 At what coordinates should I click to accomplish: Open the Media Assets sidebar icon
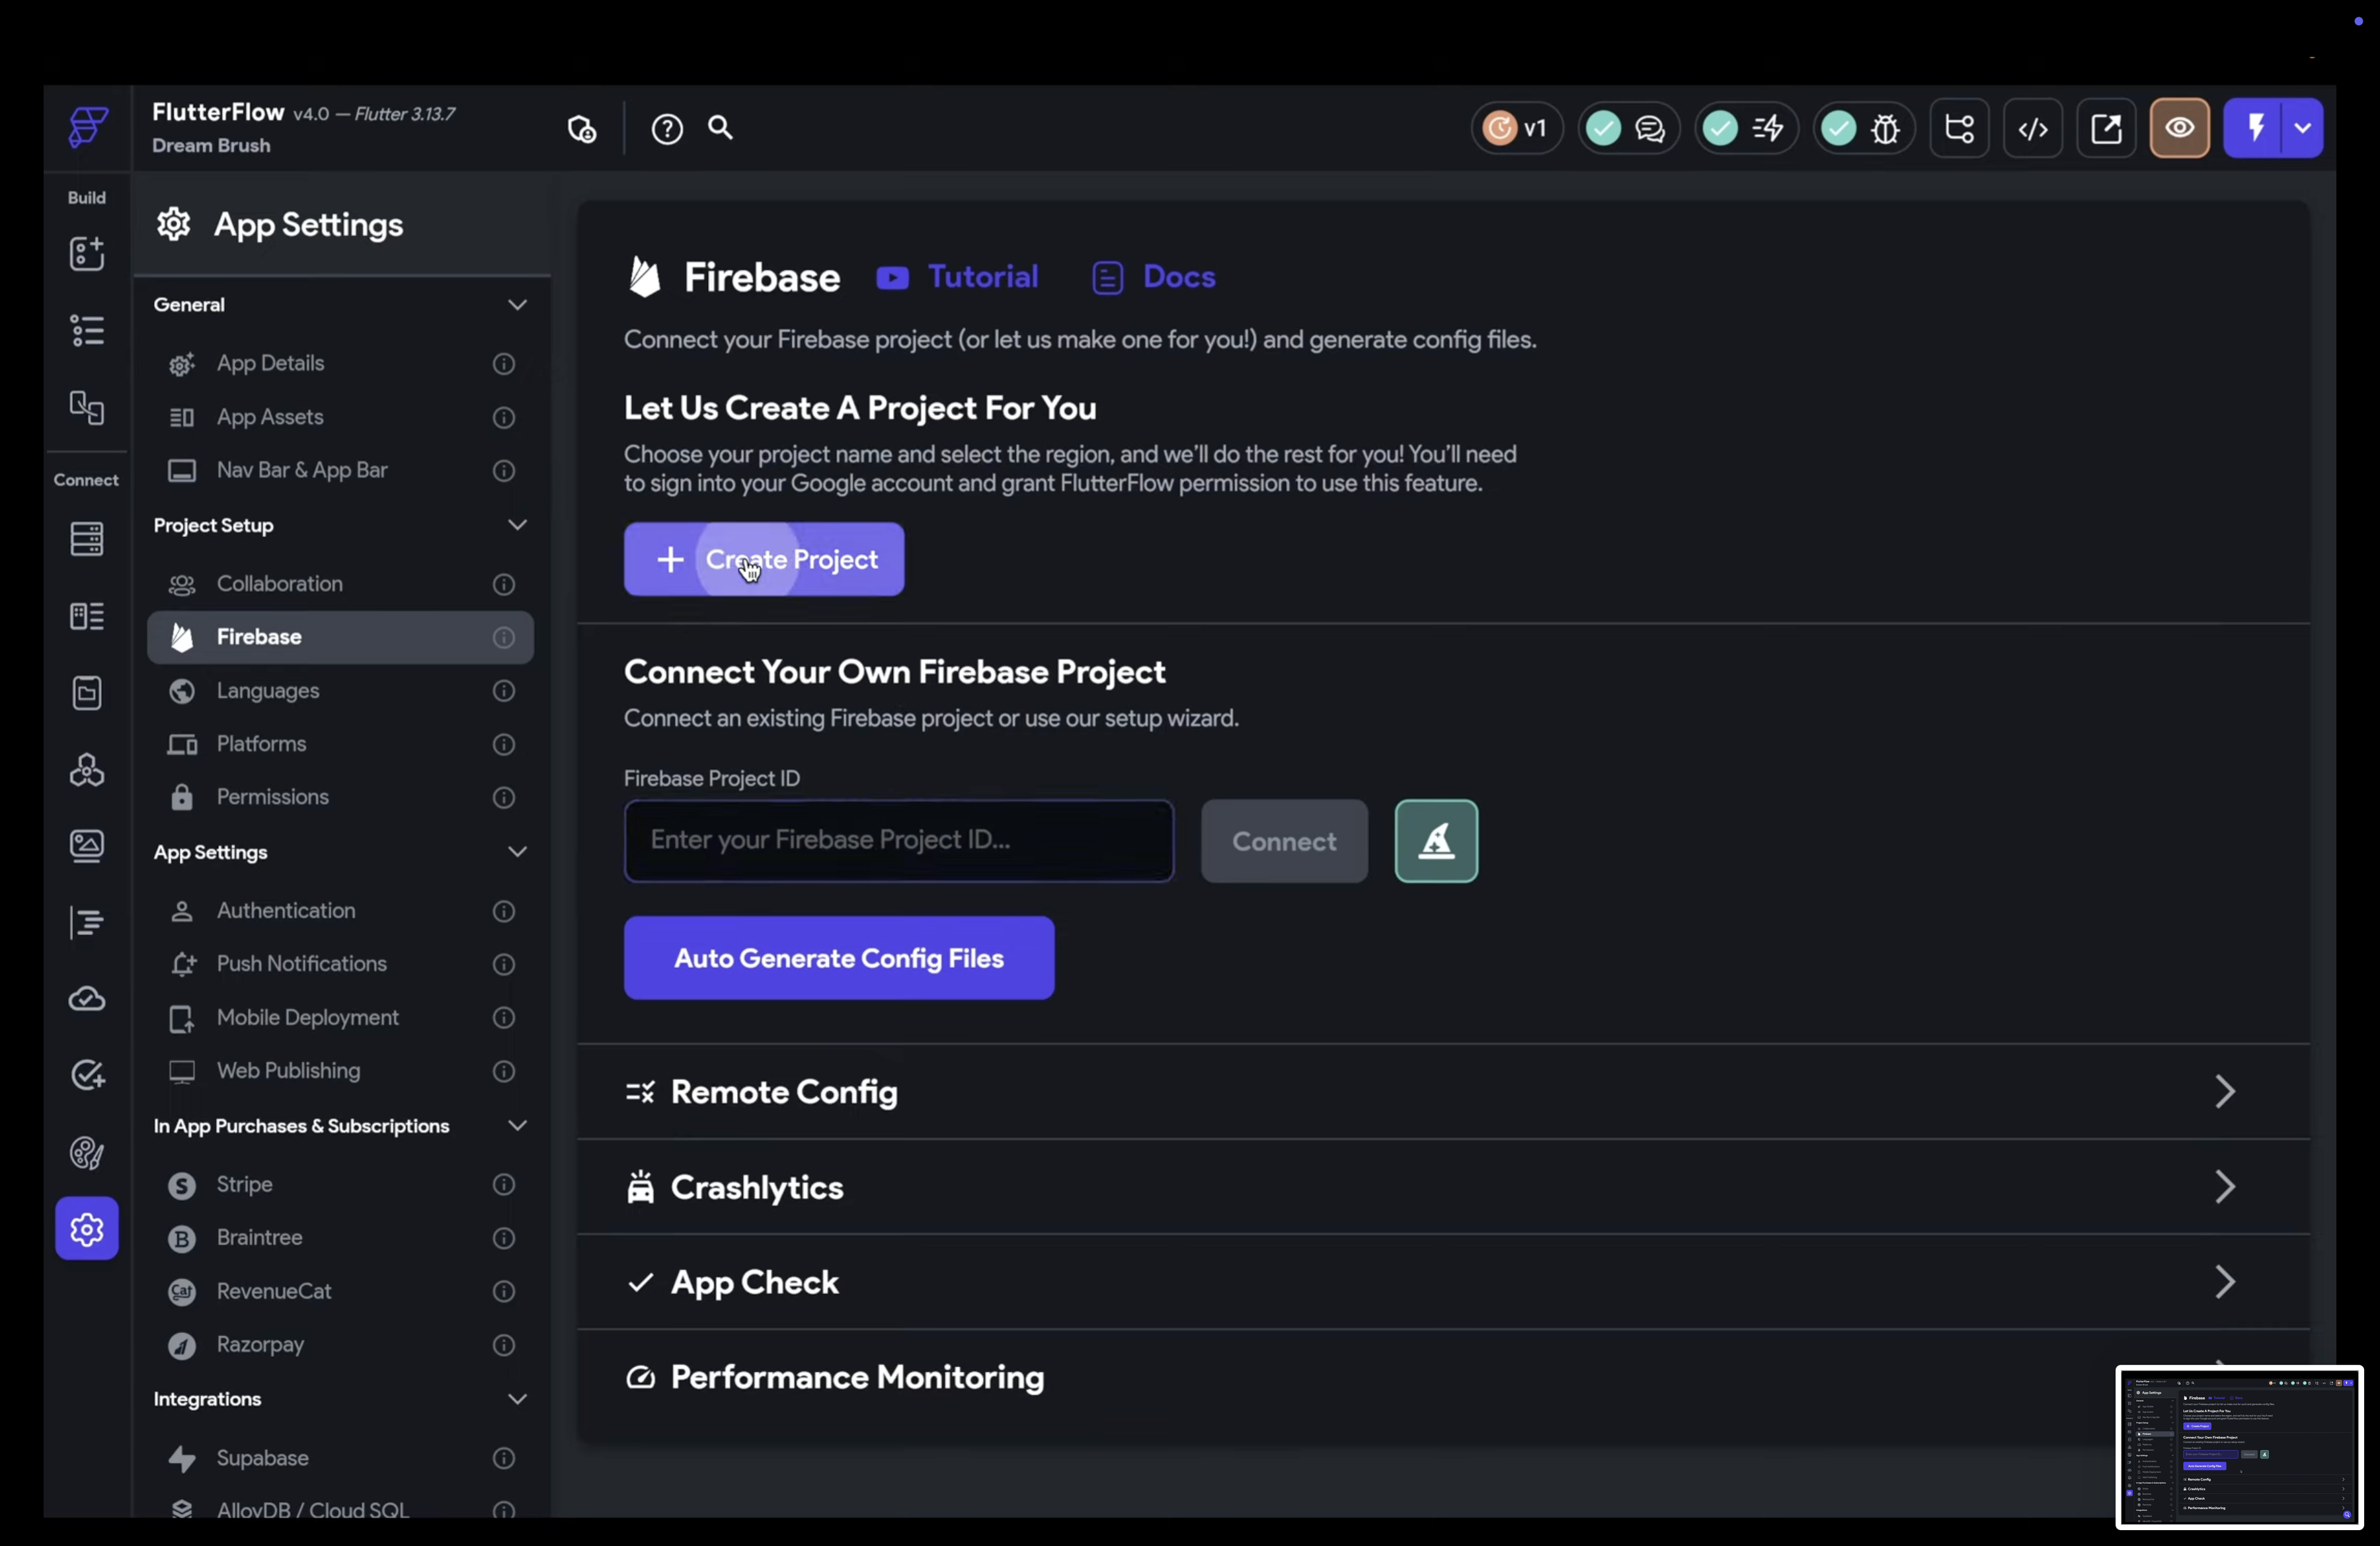click(87, 846)
